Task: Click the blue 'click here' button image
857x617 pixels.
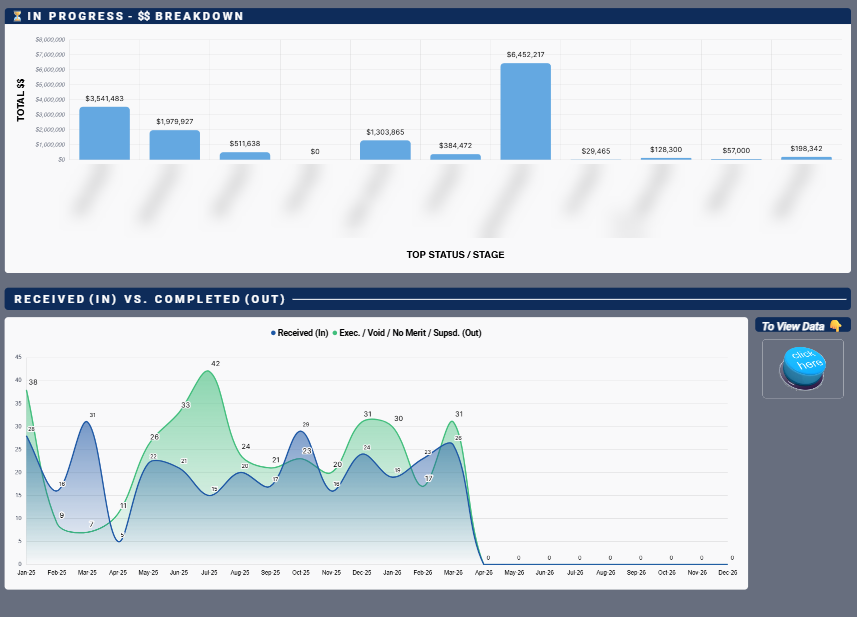Action: coord(802,369)
